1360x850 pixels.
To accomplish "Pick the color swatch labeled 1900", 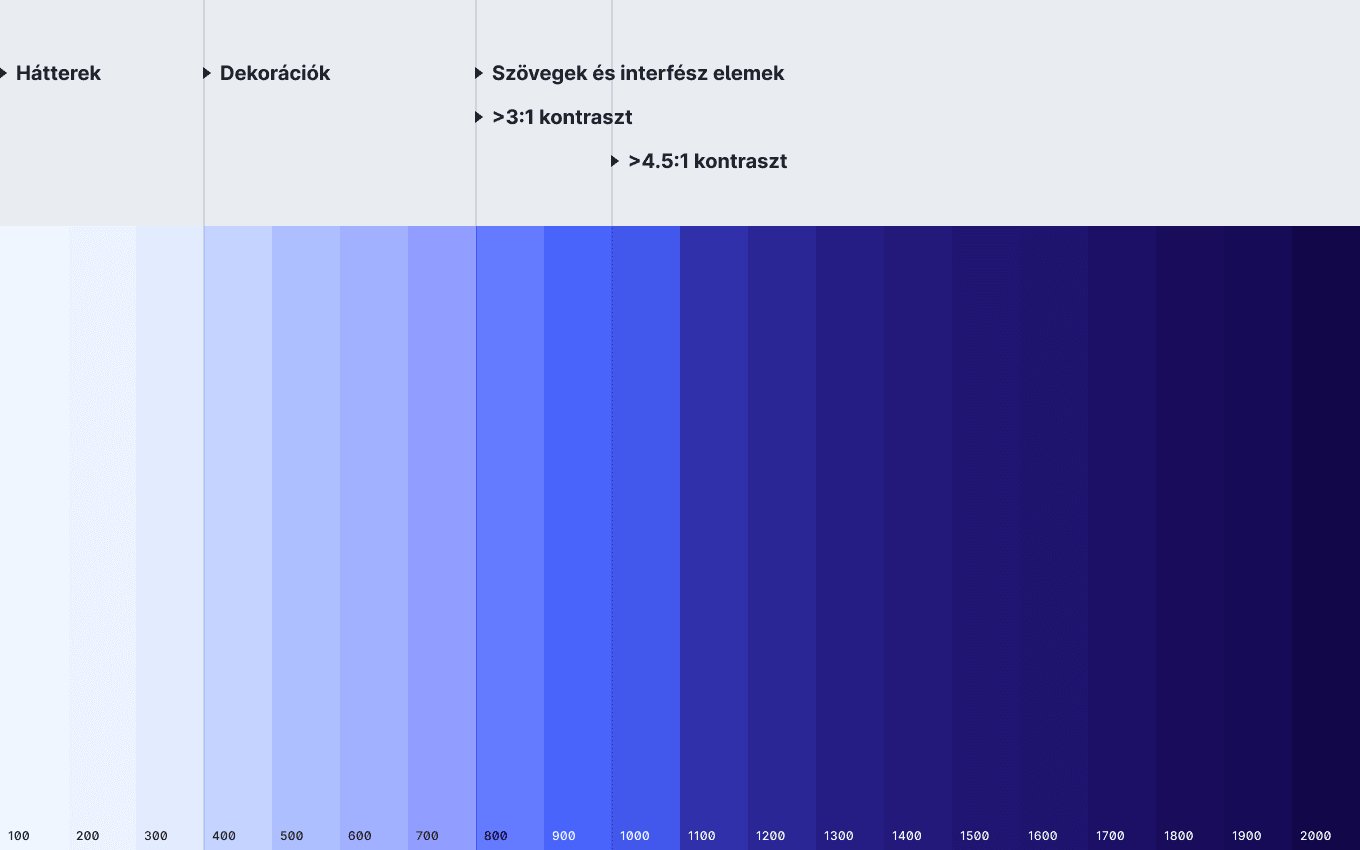I will coord(1258,538).
